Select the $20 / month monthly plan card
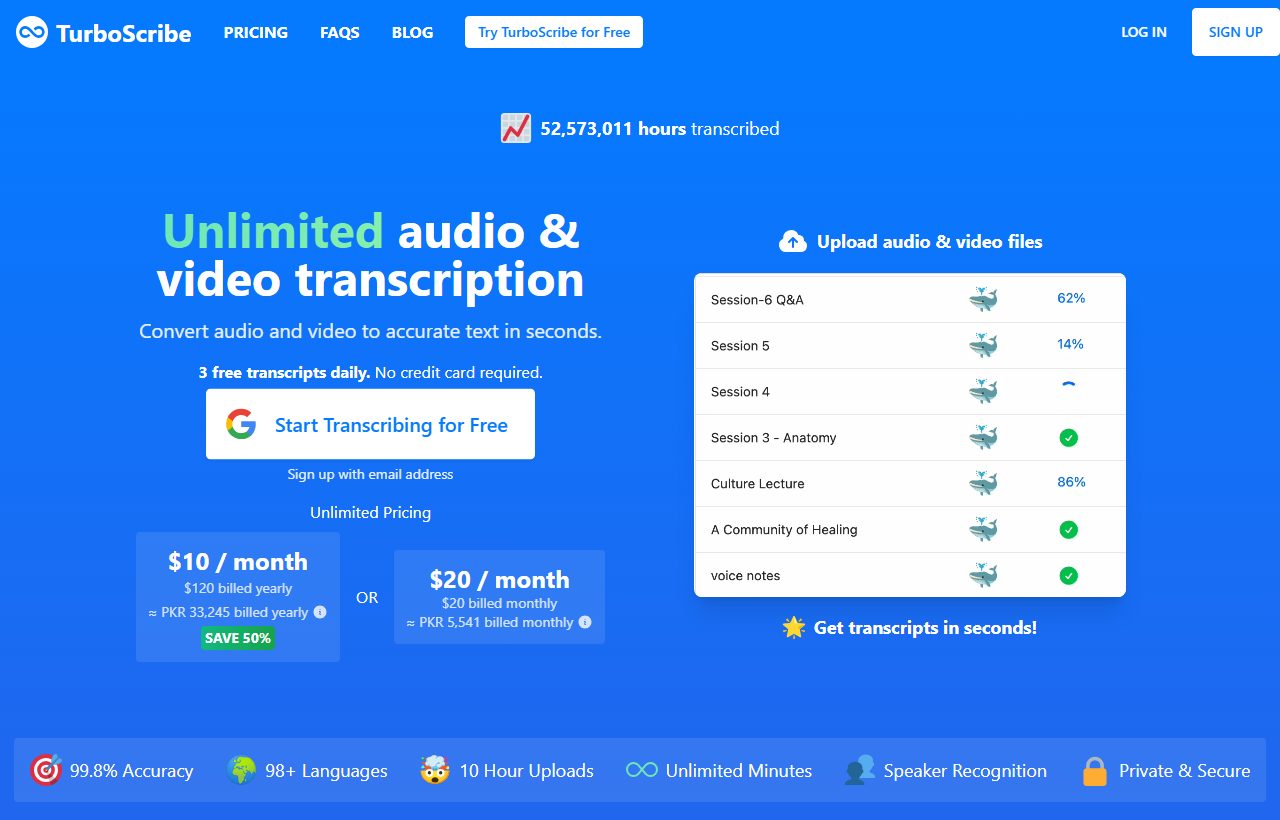 click(499, 597)
